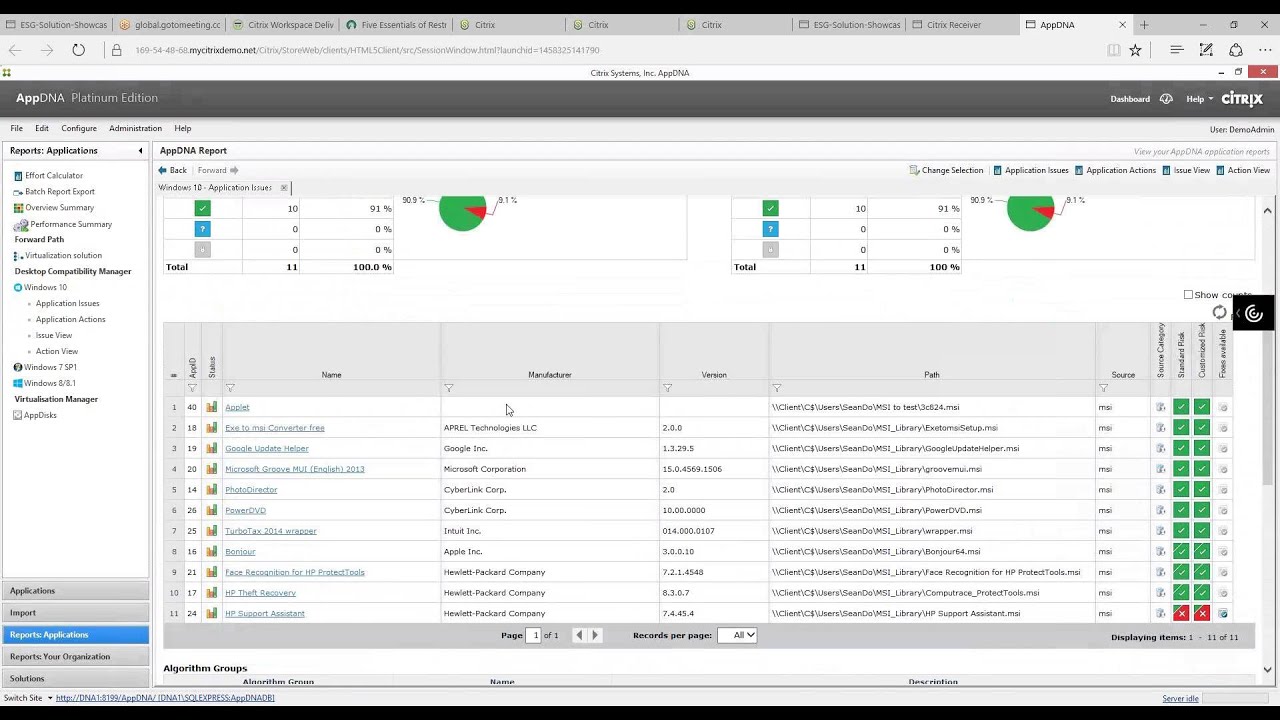Viewport: 1280px width, 720px height.
Task: Switch to the global.gotomeeting browser tab
Action: [170, 25]
